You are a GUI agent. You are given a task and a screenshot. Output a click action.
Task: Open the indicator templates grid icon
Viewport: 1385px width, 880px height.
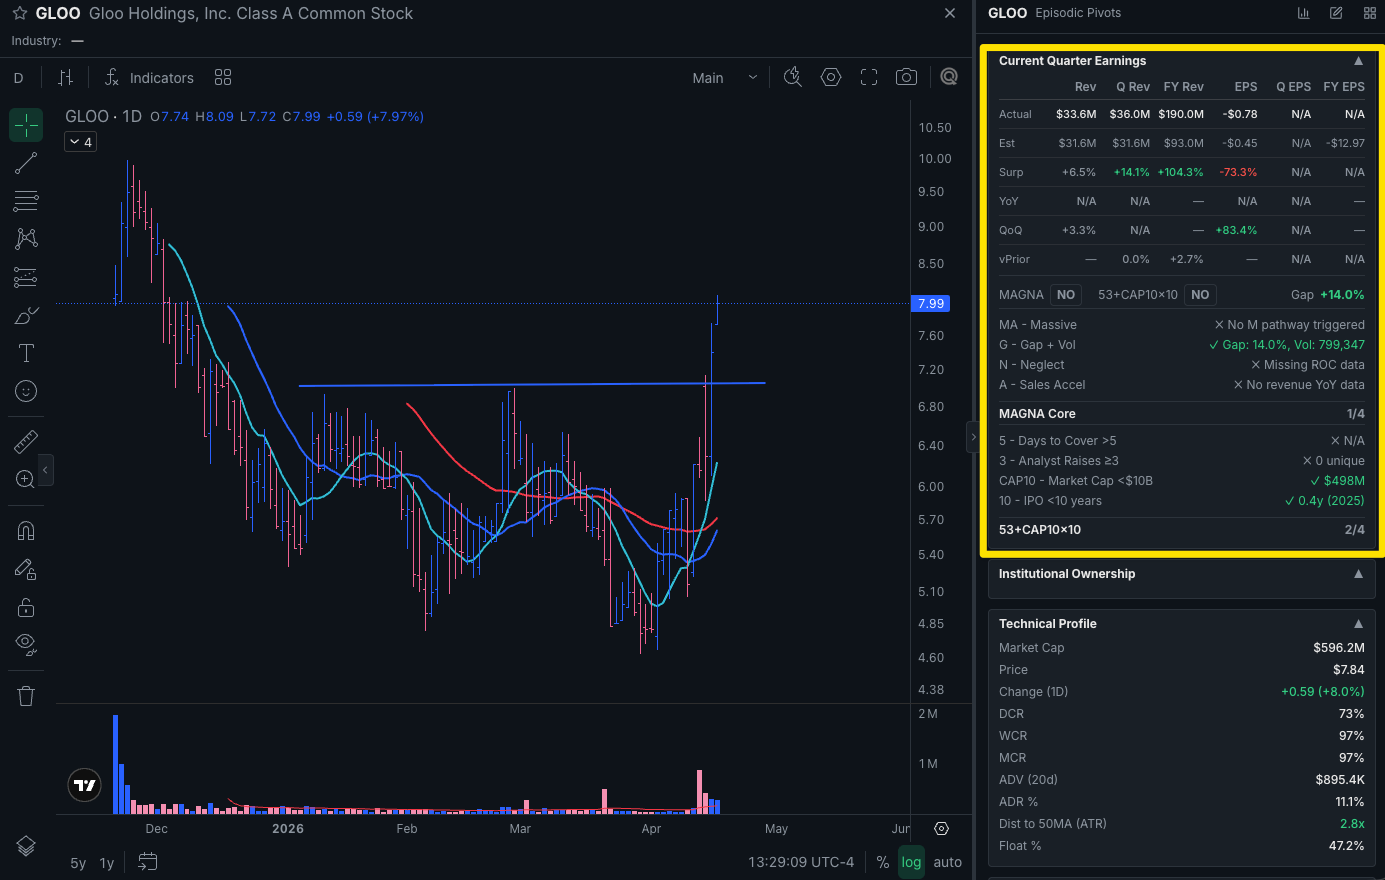pos(223,77)
